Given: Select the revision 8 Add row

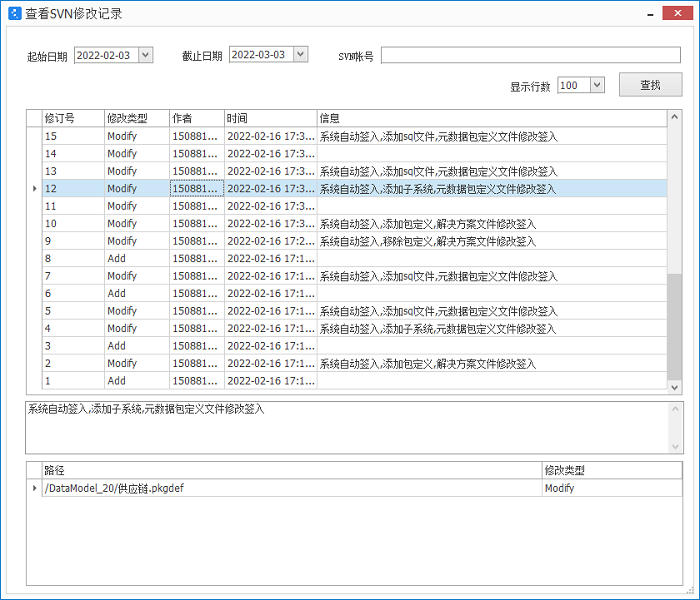Looking at the screenshot, I should pyautogui.click(x=300, y=258).
